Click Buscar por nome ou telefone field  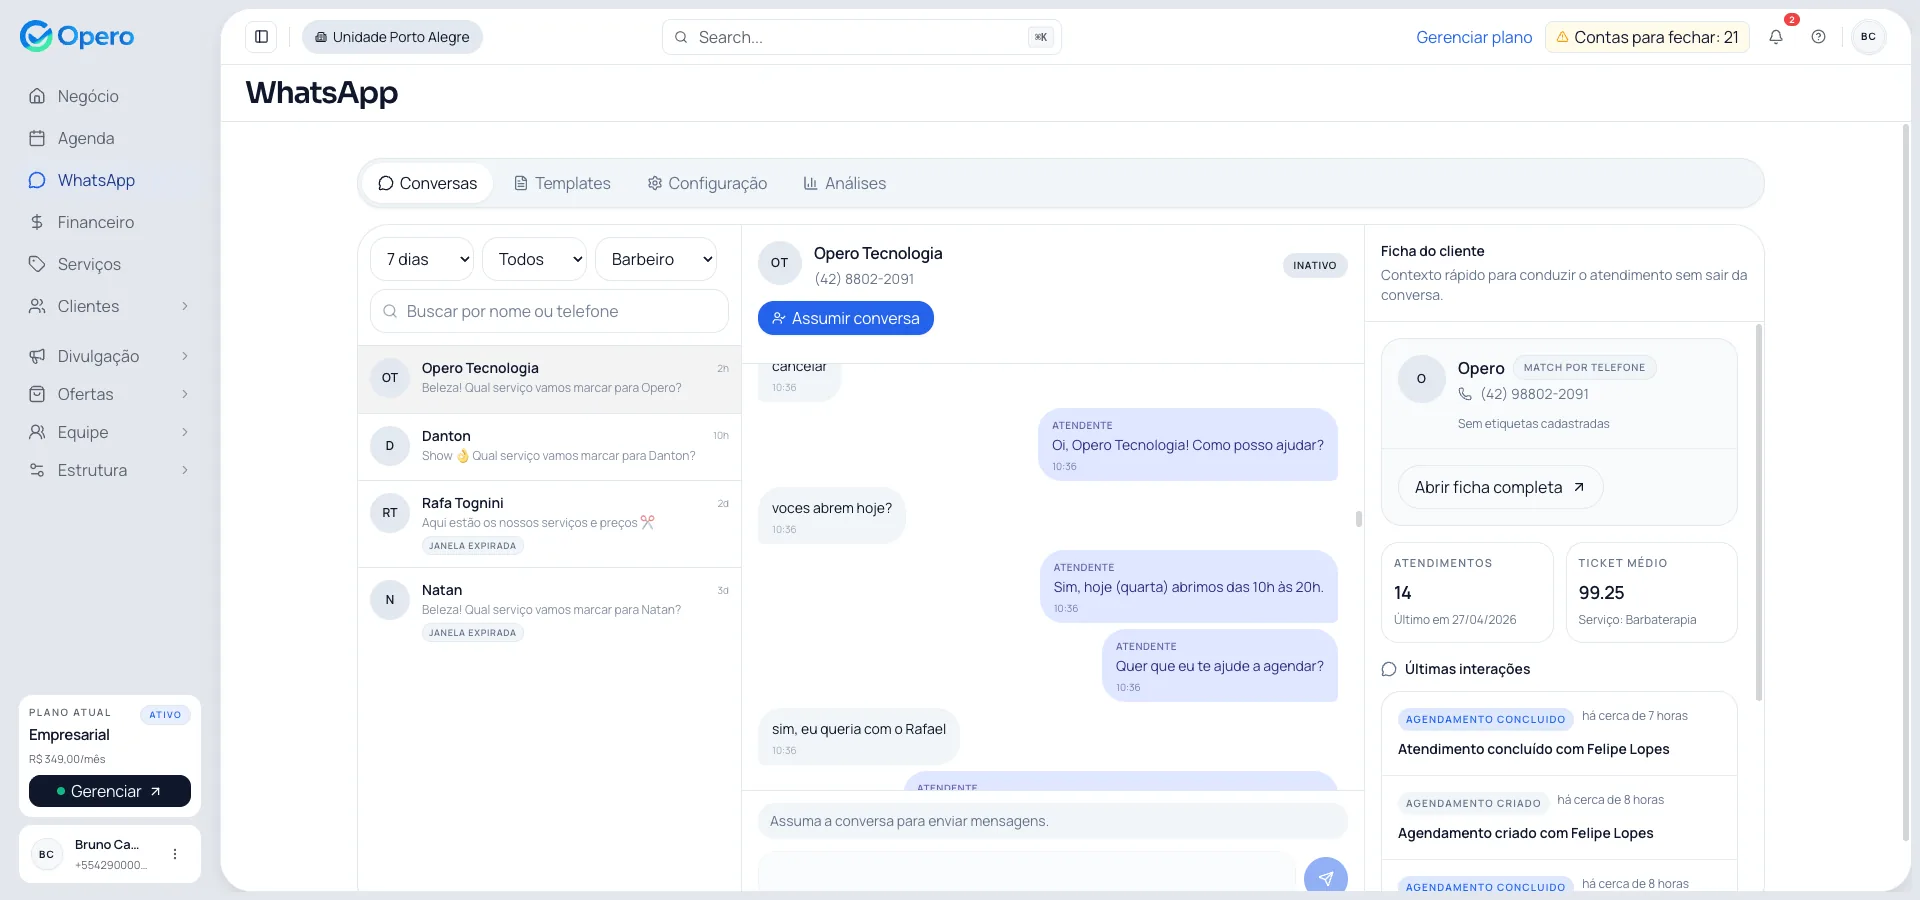coord(549,311)
